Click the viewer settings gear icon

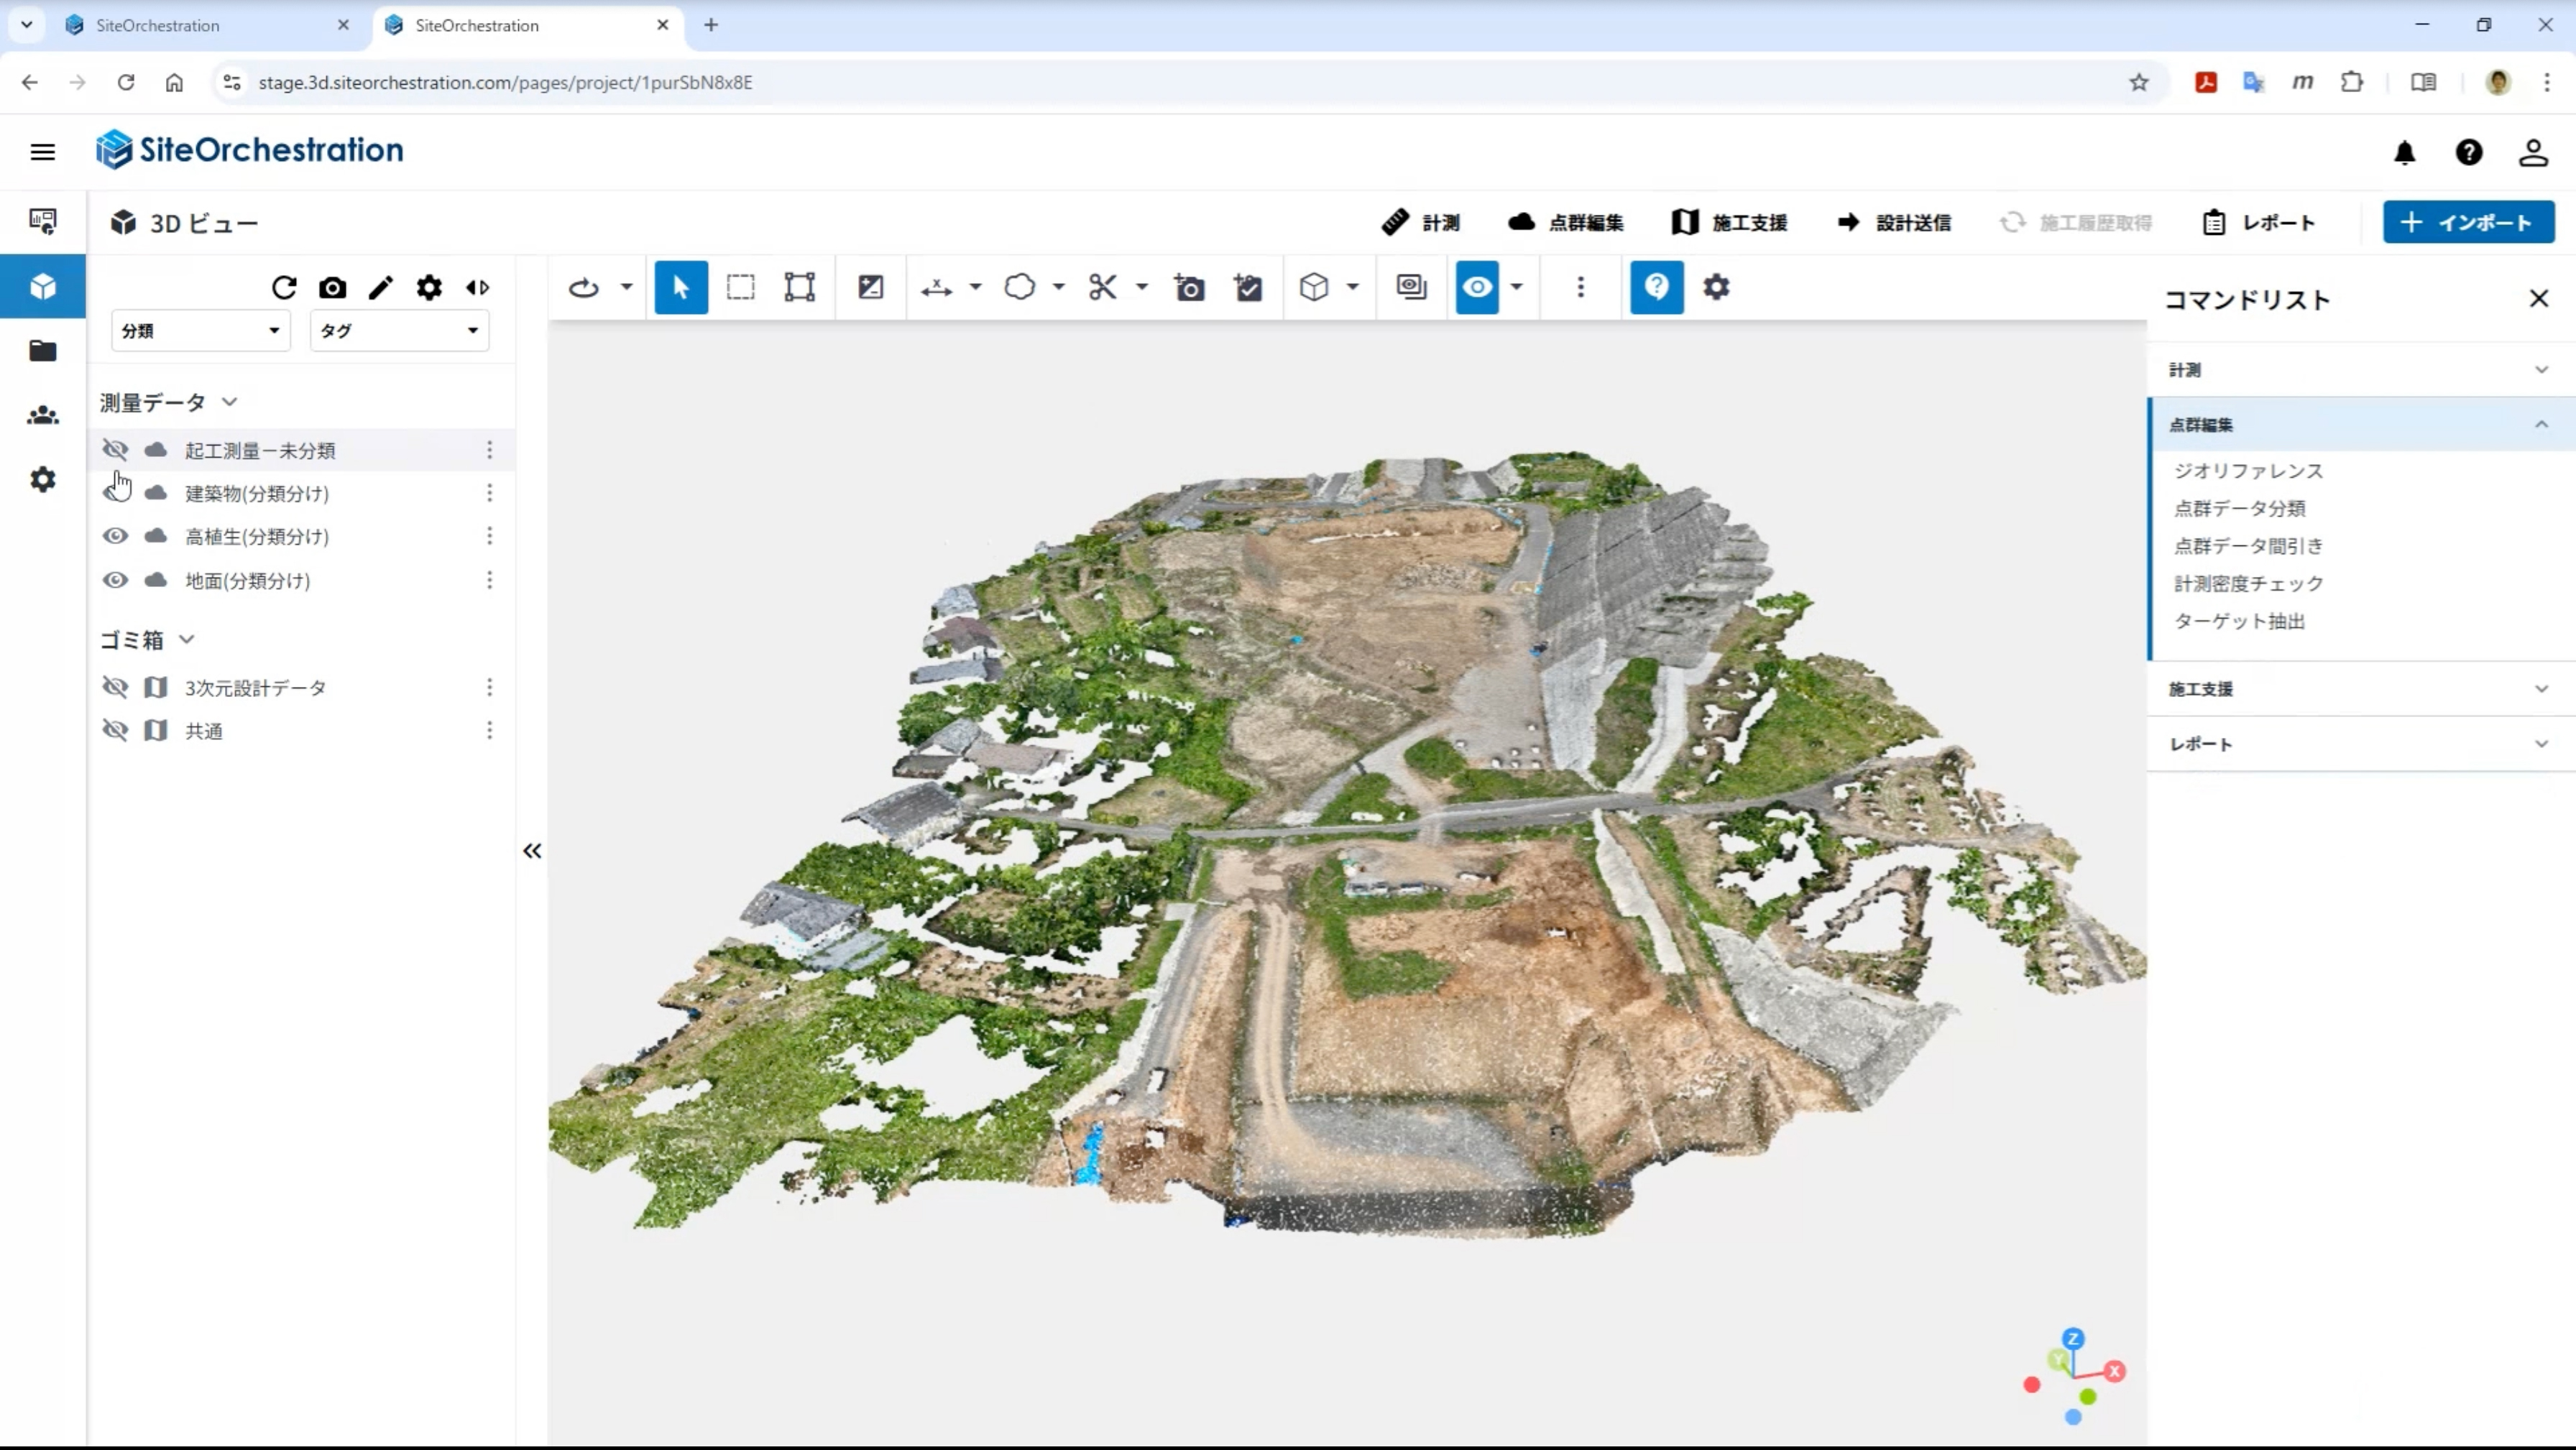point(1716,288)
